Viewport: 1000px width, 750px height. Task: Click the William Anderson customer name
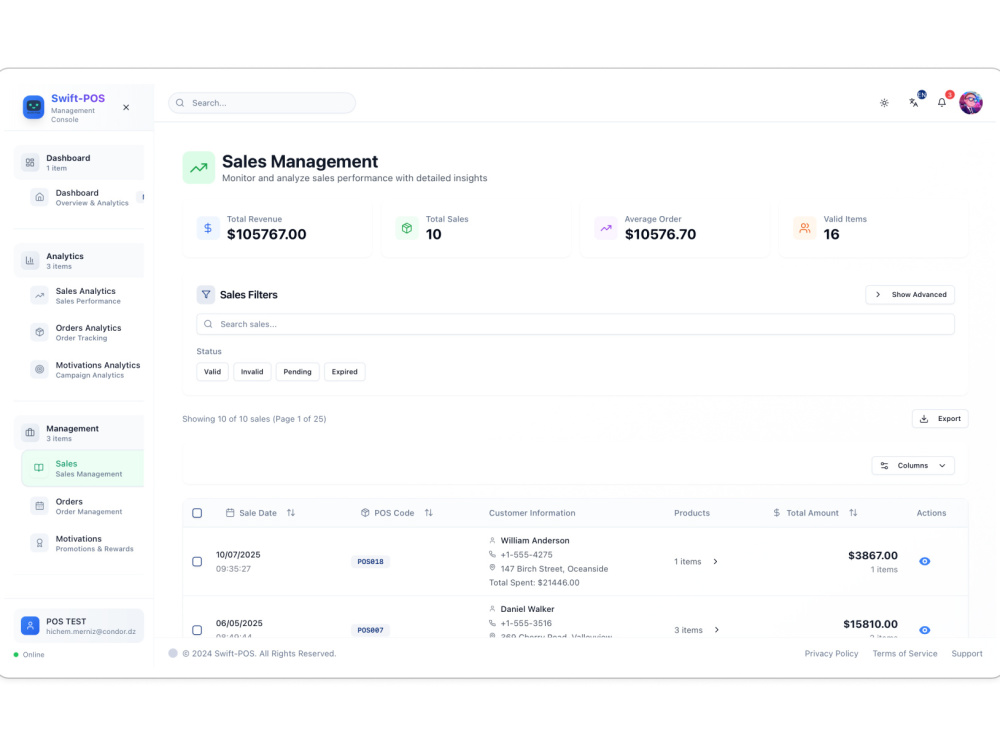click(535, 541)
